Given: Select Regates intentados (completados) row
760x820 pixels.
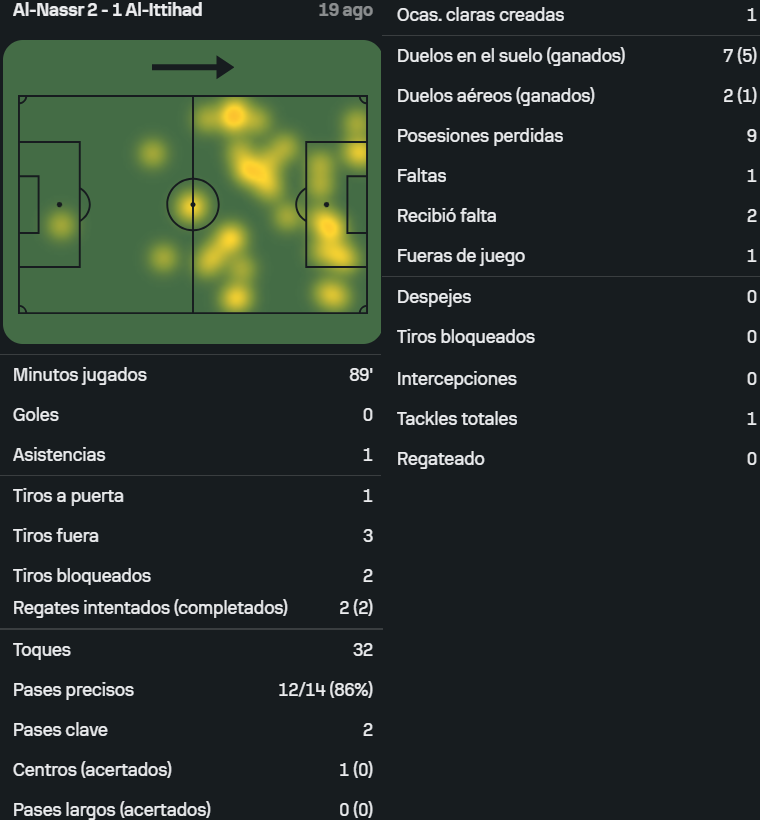Looking at the screenshot, I should (192, 608).
